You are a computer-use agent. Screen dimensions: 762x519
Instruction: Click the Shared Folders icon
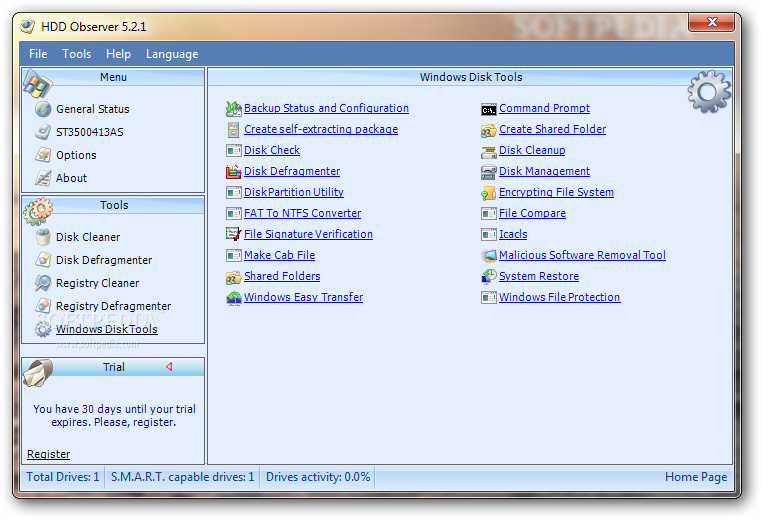click(234, 277)
